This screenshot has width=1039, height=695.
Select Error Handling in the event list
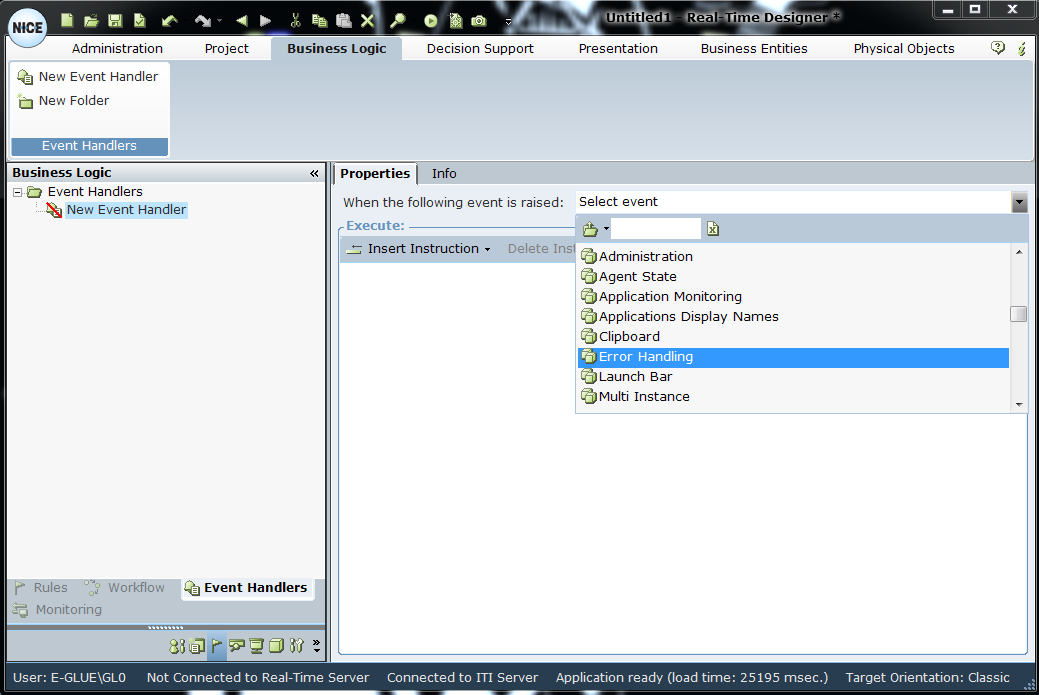click(x=645, y=357)
